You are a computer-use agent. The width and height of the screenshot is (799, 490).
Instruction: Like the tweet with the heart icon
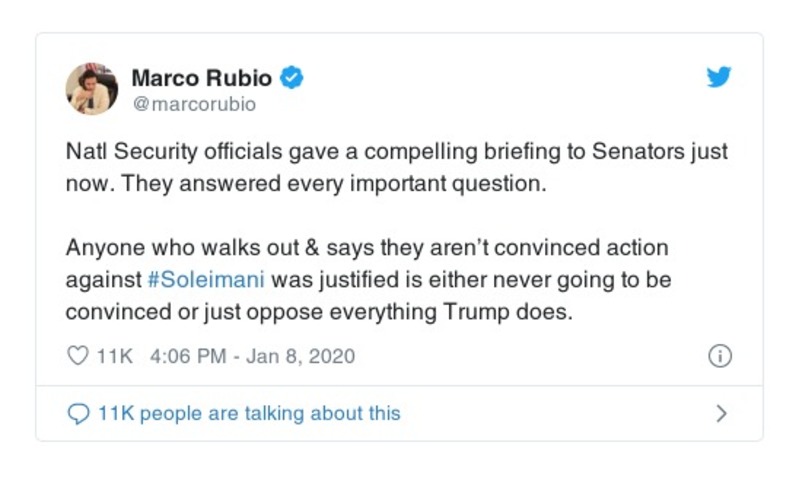pyautogui.click(x=77, y=356)
